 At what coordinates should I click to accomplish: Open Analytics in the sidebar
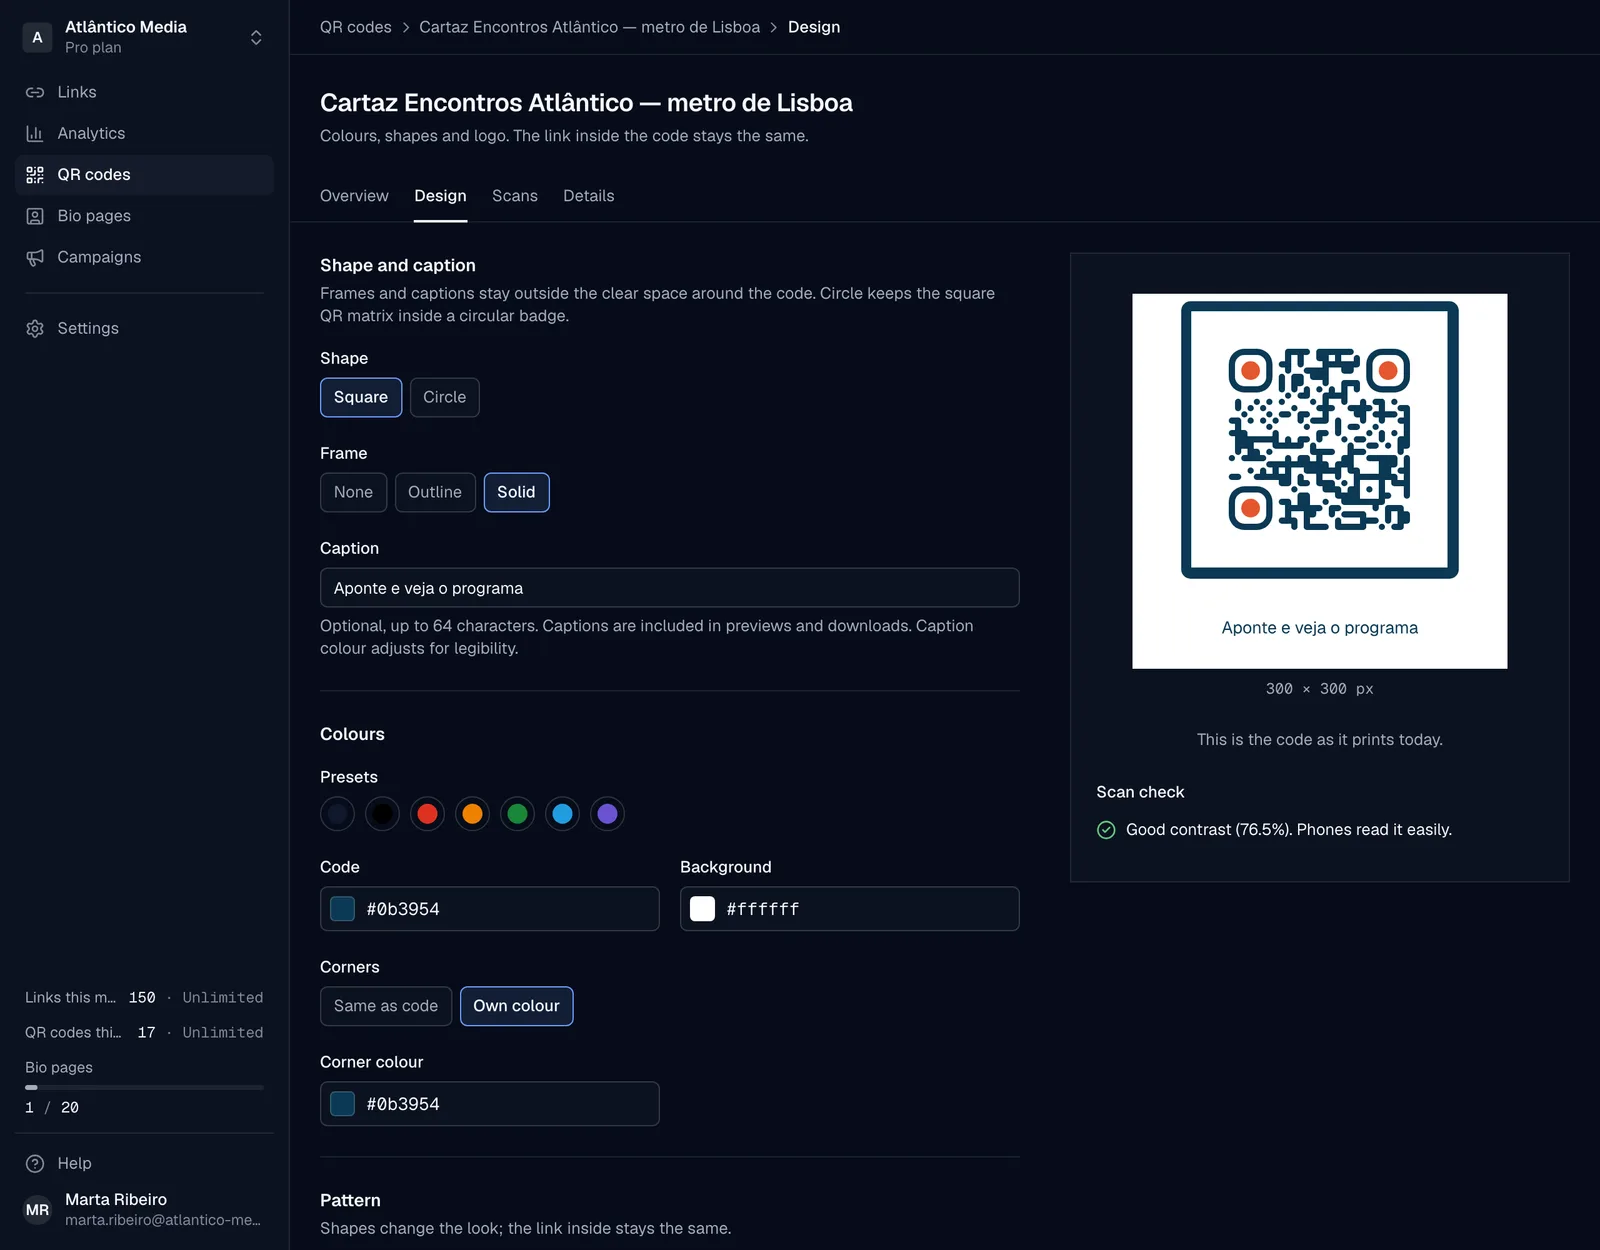[x=144, y=133]
